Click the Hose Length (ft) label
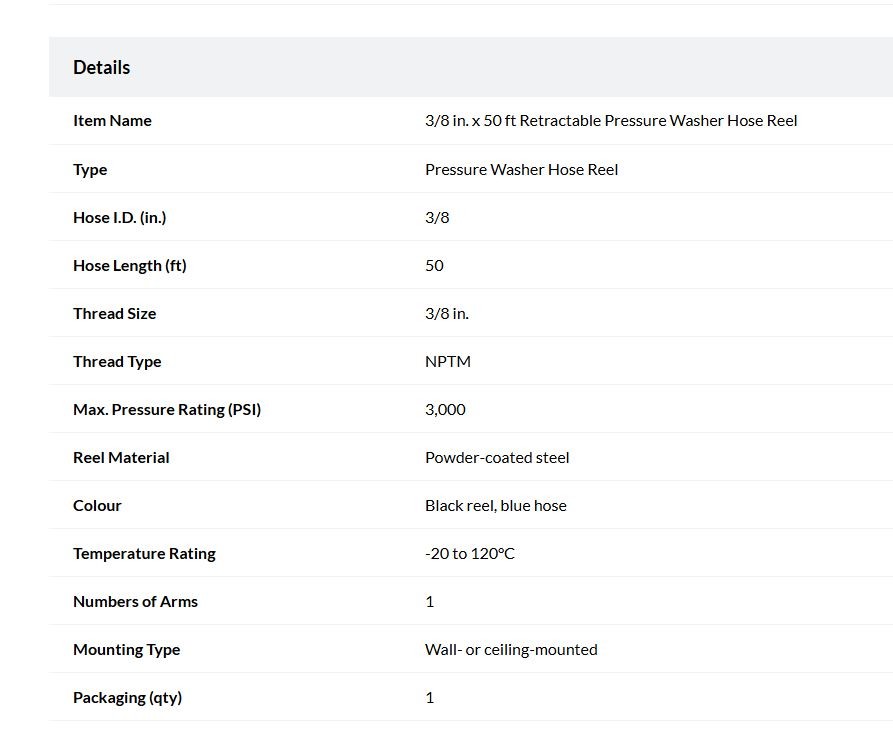 (130, 265)
